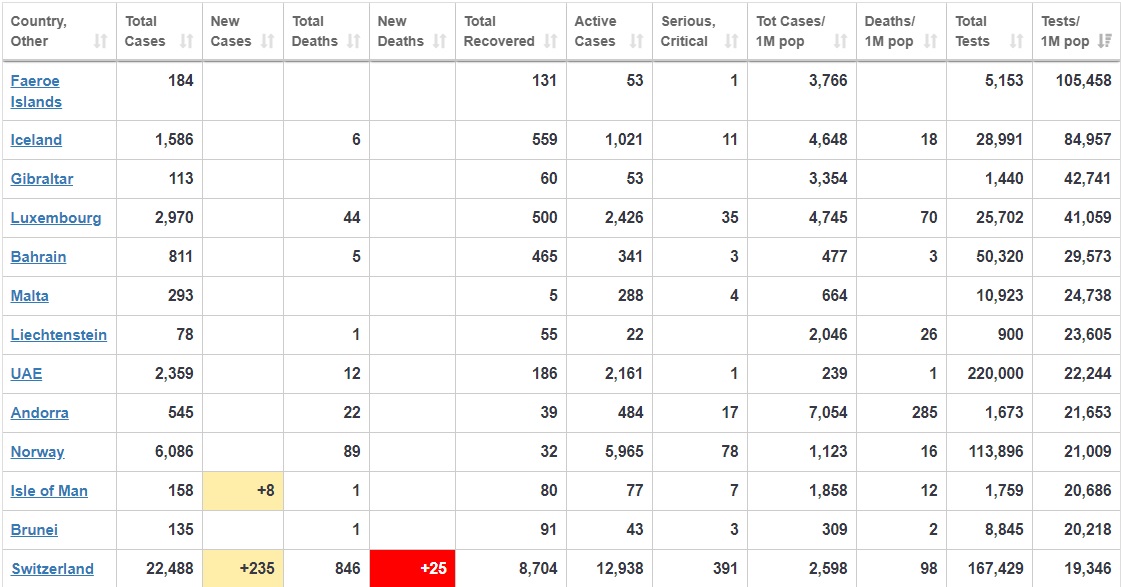Sort by Total Deaths using arrow icon

[353, 41]
